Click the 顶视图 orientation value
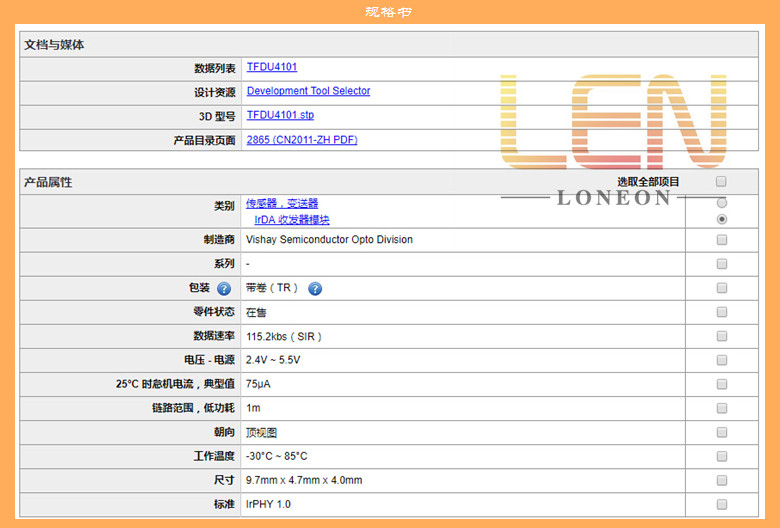 [x=261, y=432]
